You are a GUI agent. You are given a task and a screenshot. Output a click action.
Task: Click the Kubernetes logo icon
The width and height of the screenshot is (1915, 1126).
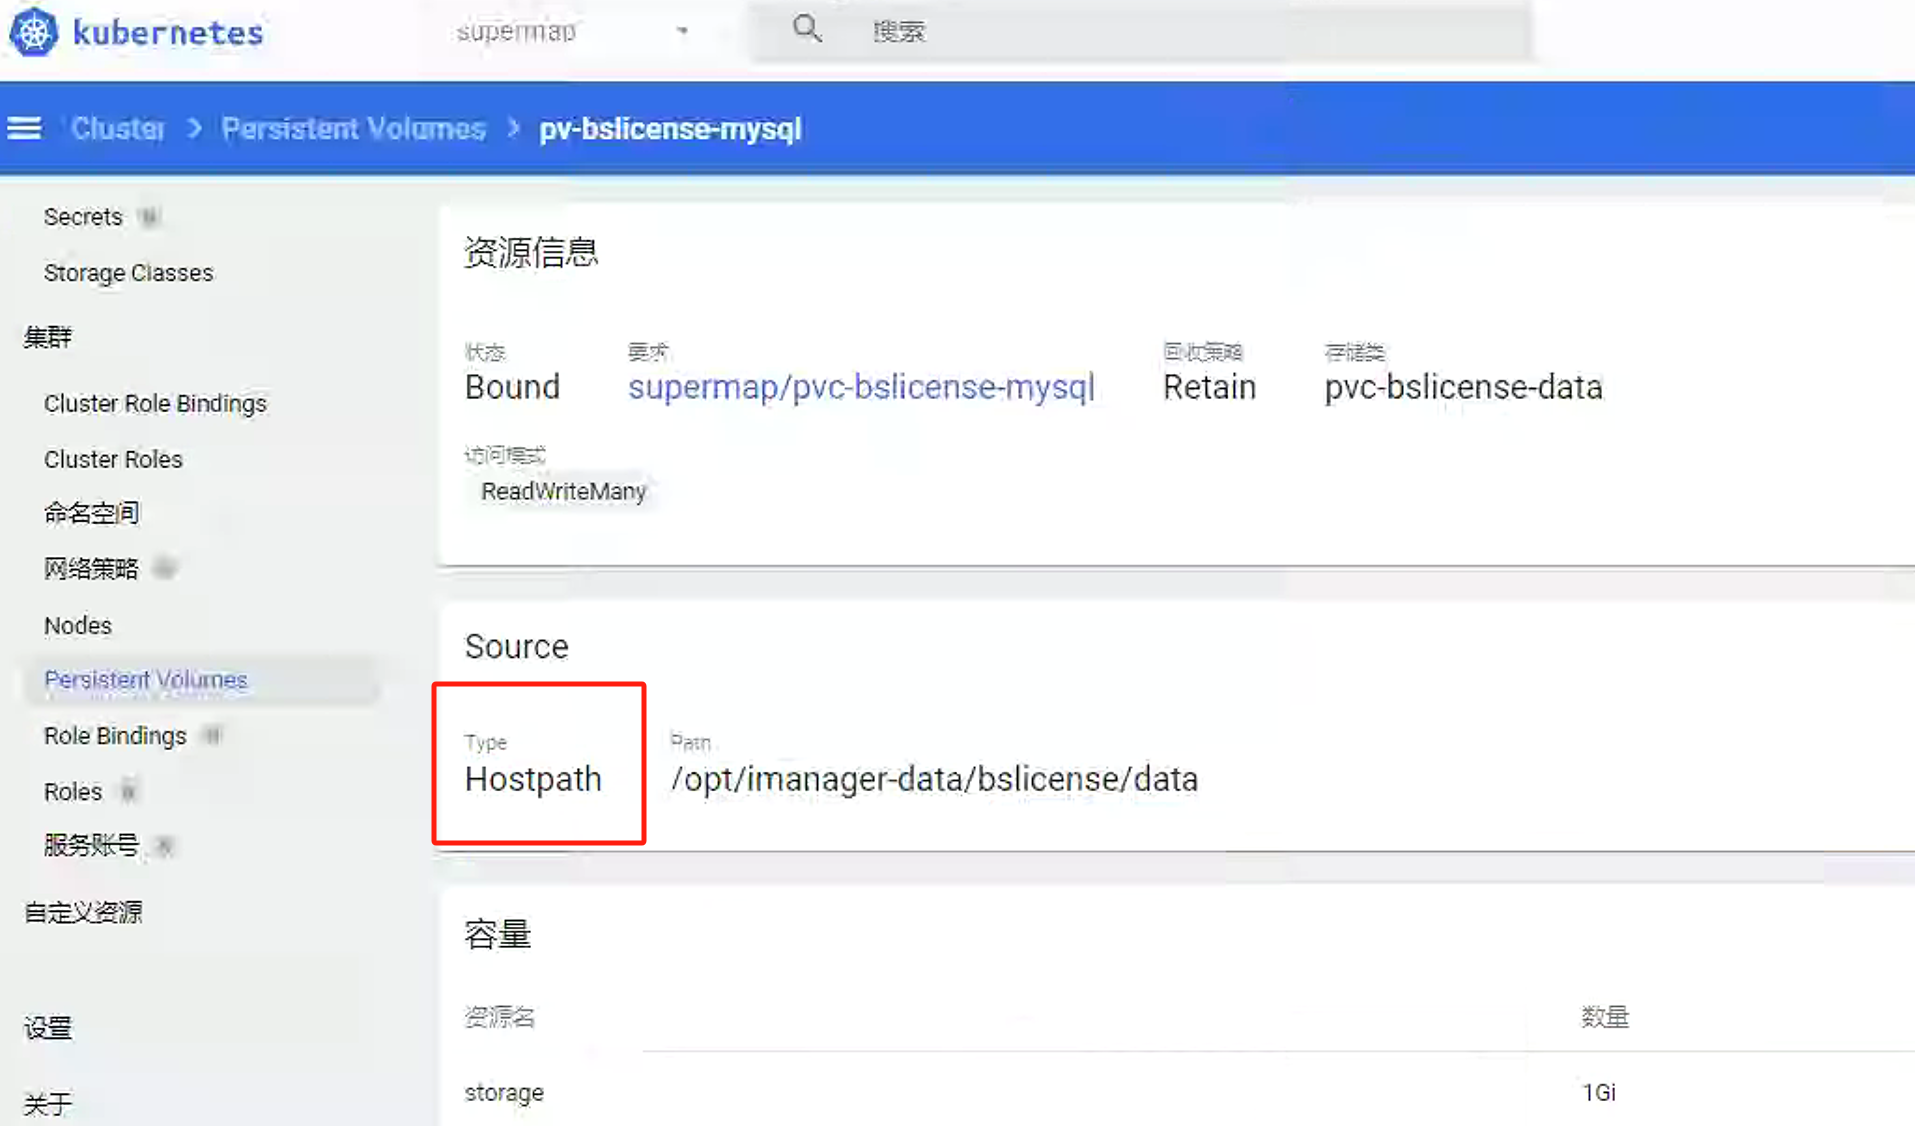(x=34, y=32)
